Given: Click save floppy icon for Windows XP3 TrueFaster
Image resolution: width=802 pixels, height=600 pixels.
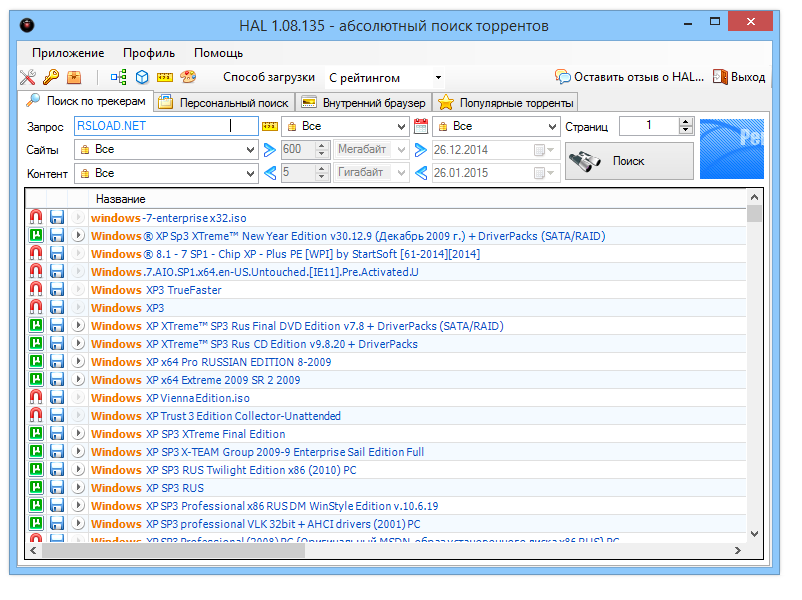Looking at the screenshot, I should [57, 290].
